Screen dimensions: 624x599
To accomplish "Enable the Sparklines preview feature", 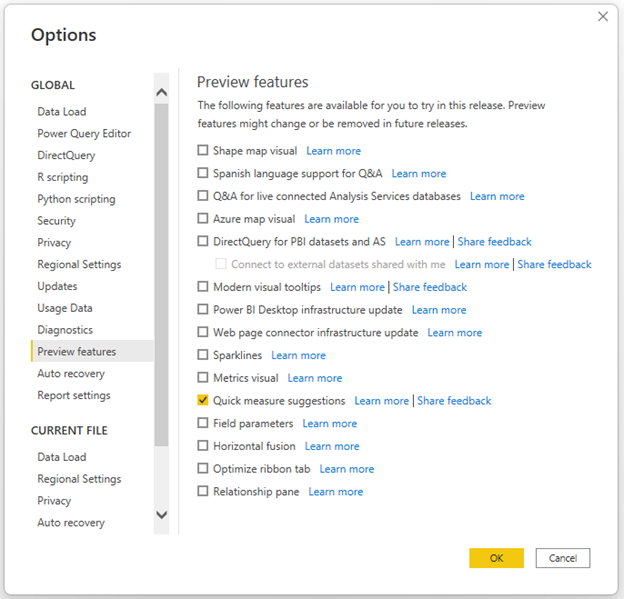I will (x=203, y=355).
